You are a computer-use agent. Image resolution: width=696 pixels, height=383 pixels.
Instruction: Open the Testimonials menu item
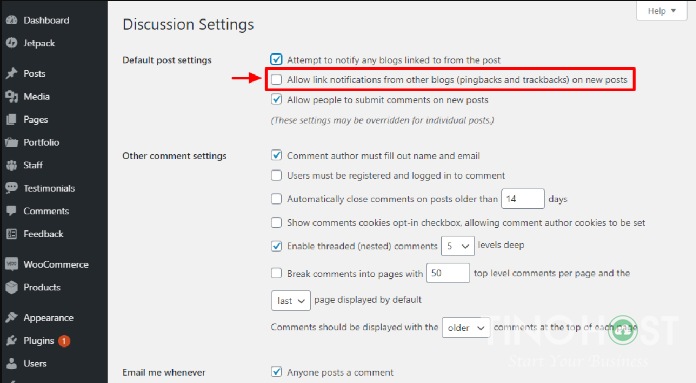point(49,188)
